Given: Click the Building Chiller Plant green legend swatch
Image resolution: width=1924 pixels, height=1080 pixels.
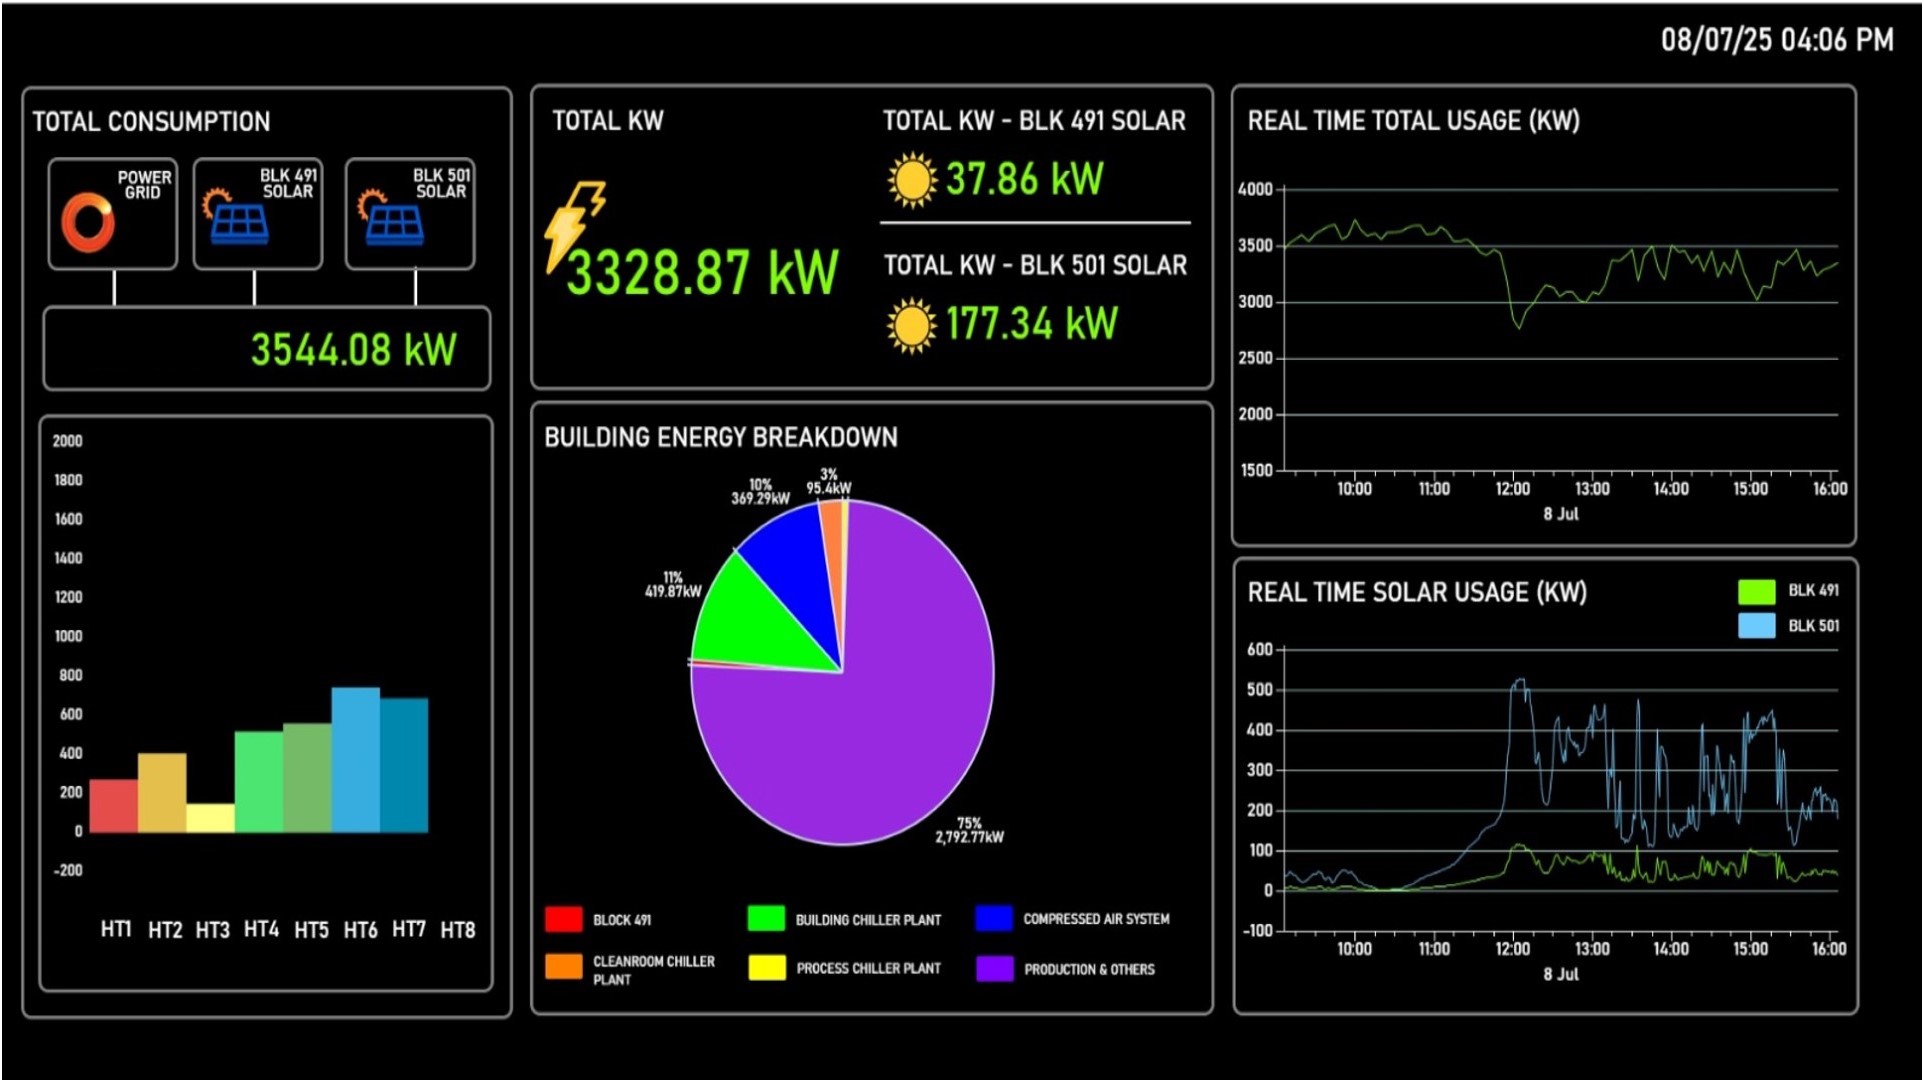Looking at the screenshot, I should pos(766,919).
